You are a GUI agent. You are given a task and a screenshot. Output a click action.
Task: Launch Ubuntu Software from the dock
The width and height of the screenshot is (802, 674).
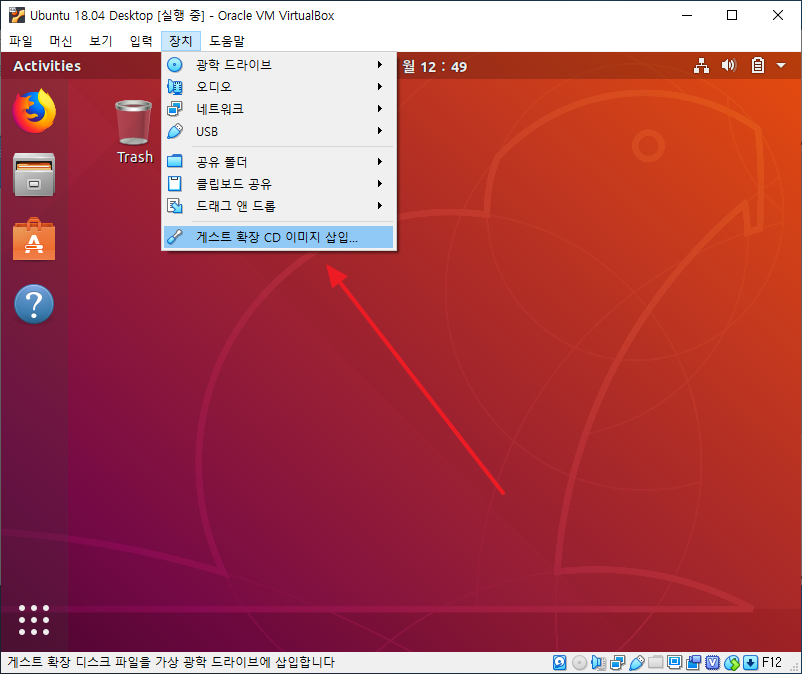coord(34,239)
